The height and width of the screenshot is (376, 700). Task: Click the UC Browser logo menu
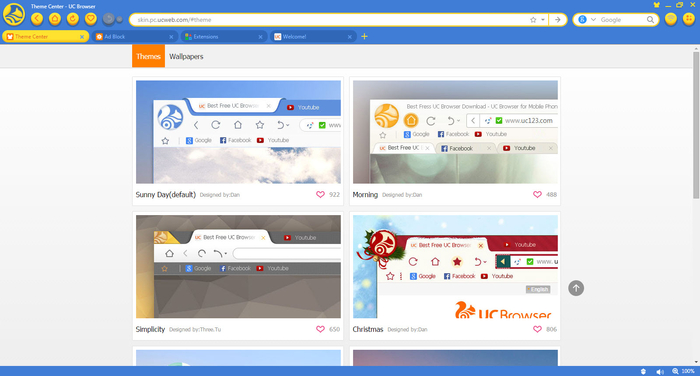(x=14, y=14)
